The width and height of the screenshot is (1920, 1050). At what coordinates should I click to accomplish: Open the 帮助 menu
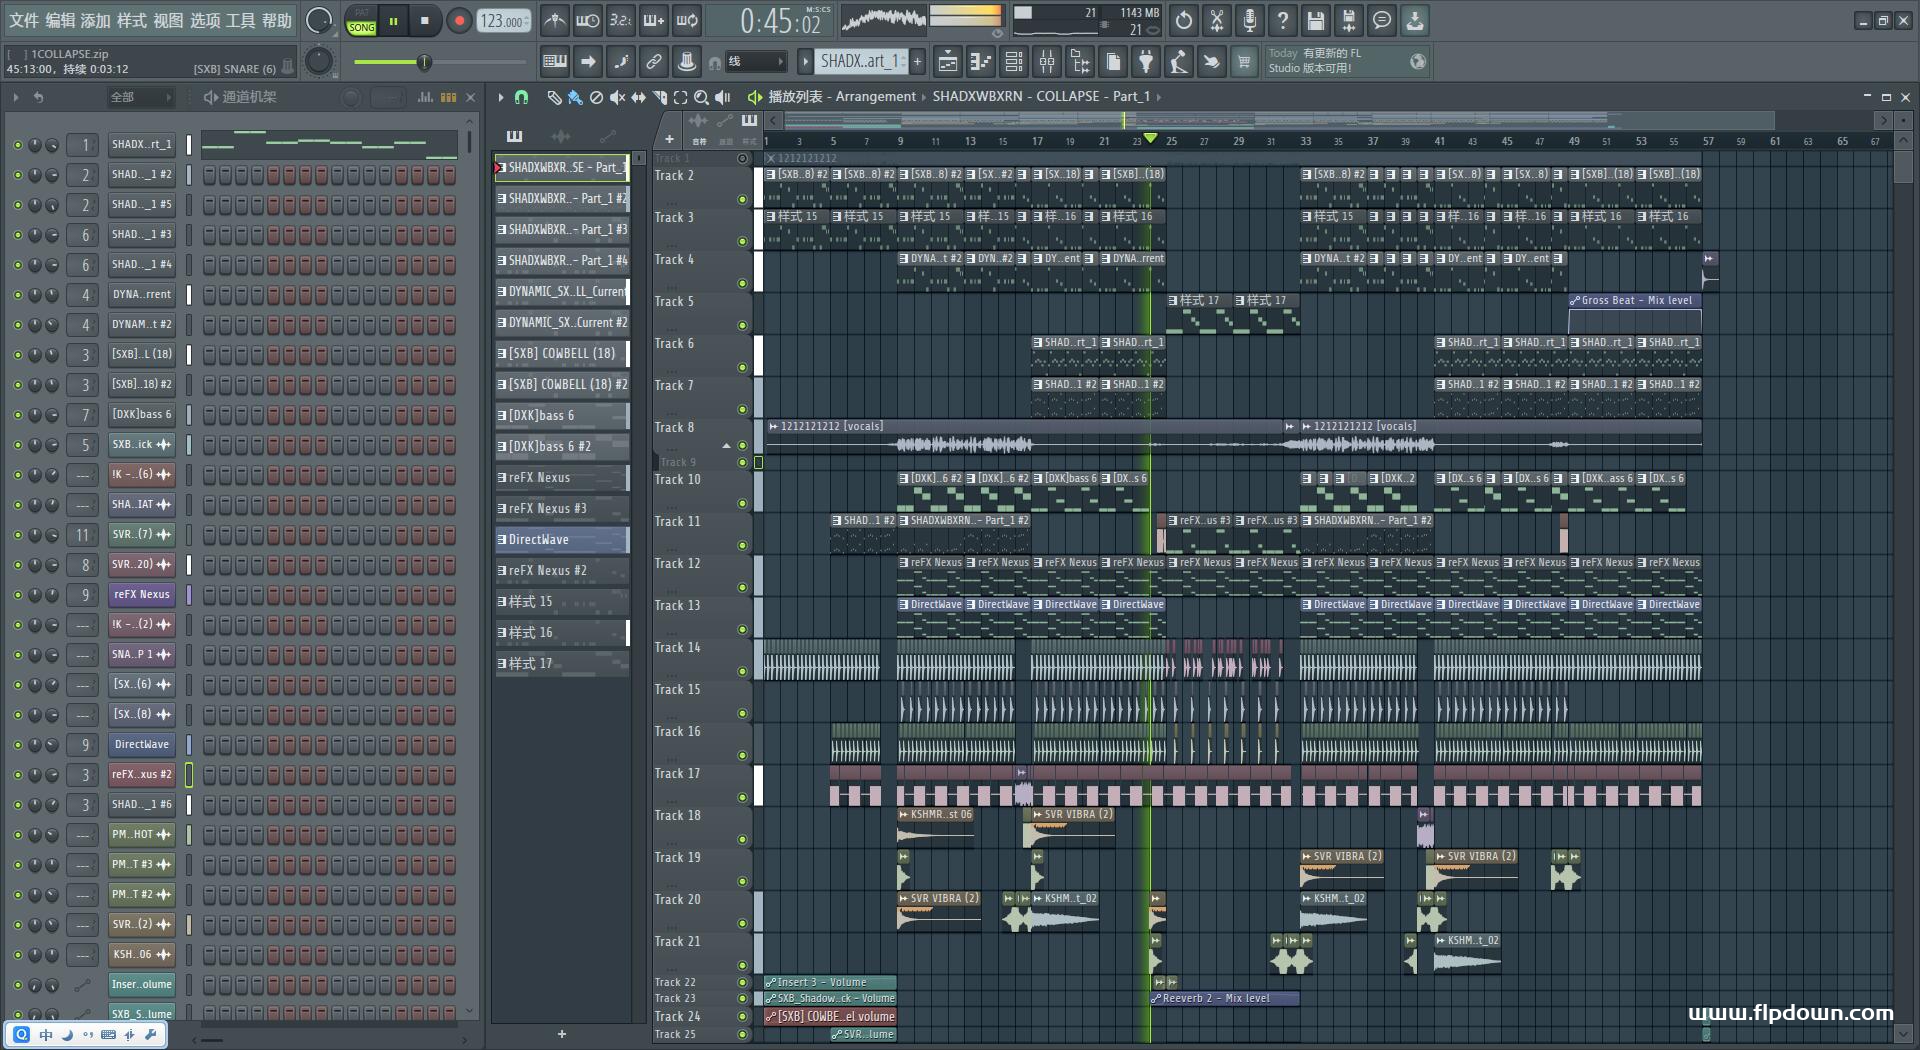click(277, 20)
